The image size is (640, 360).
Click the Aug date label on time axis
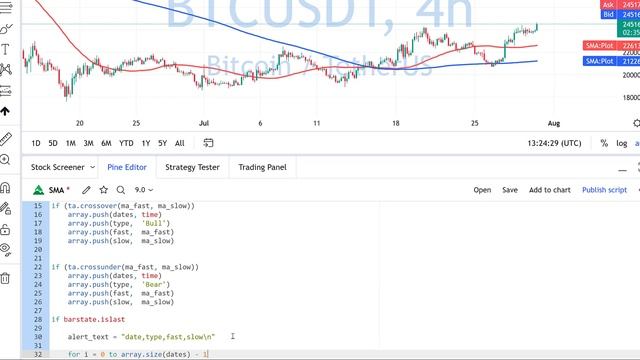(554, 123)
